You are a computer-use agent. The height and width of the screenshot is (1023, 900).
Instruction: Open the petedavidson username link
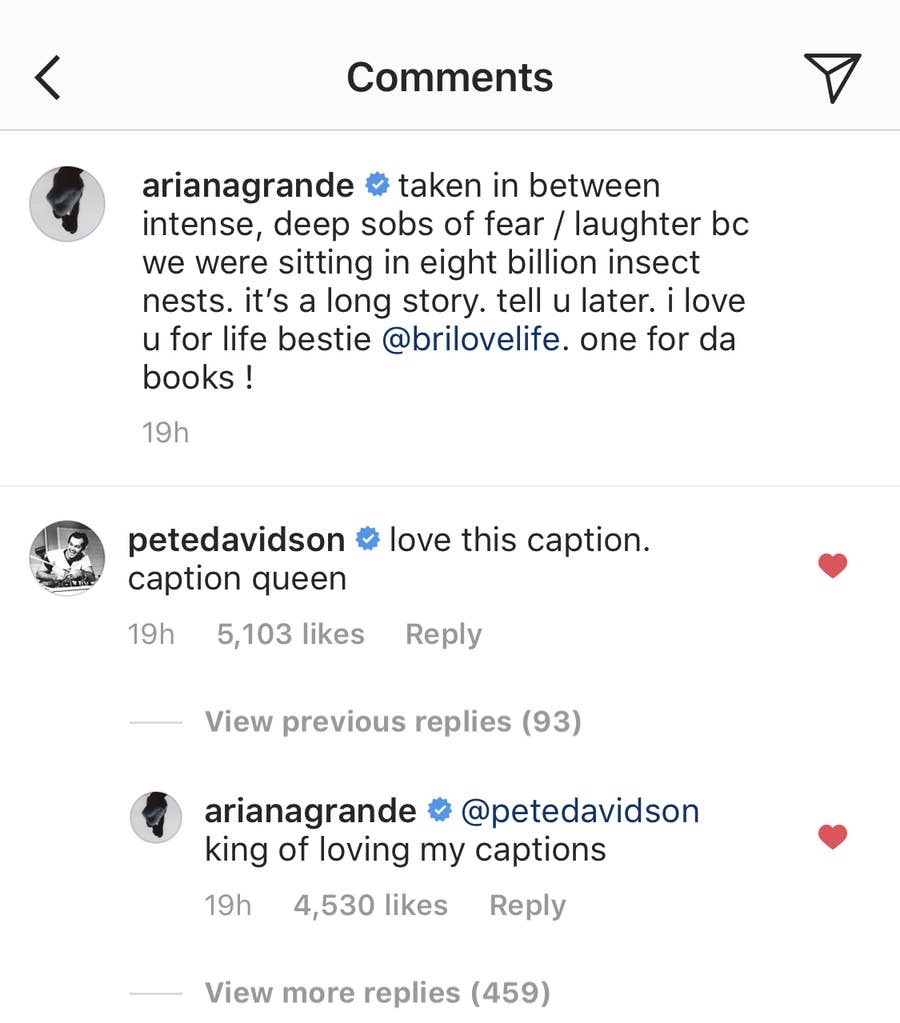click(236, 540)
